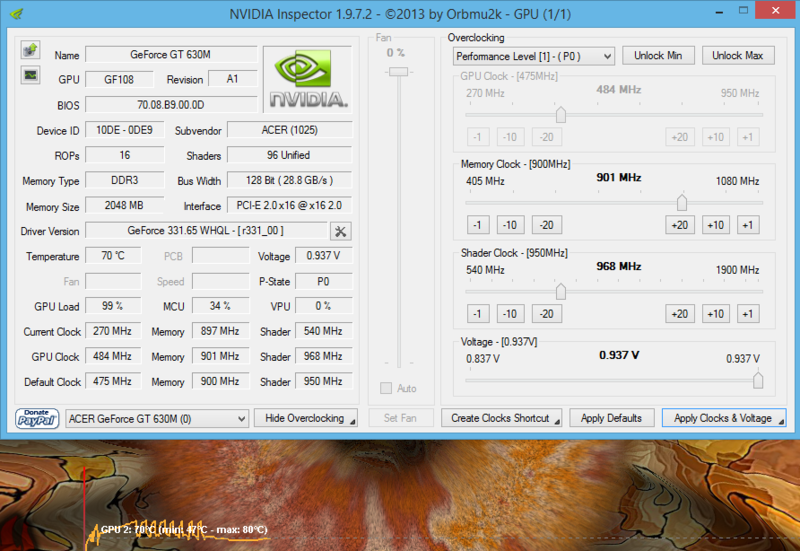Click Apply Defaults button
This screenshot has width=800, height=551.
(611, 418)
